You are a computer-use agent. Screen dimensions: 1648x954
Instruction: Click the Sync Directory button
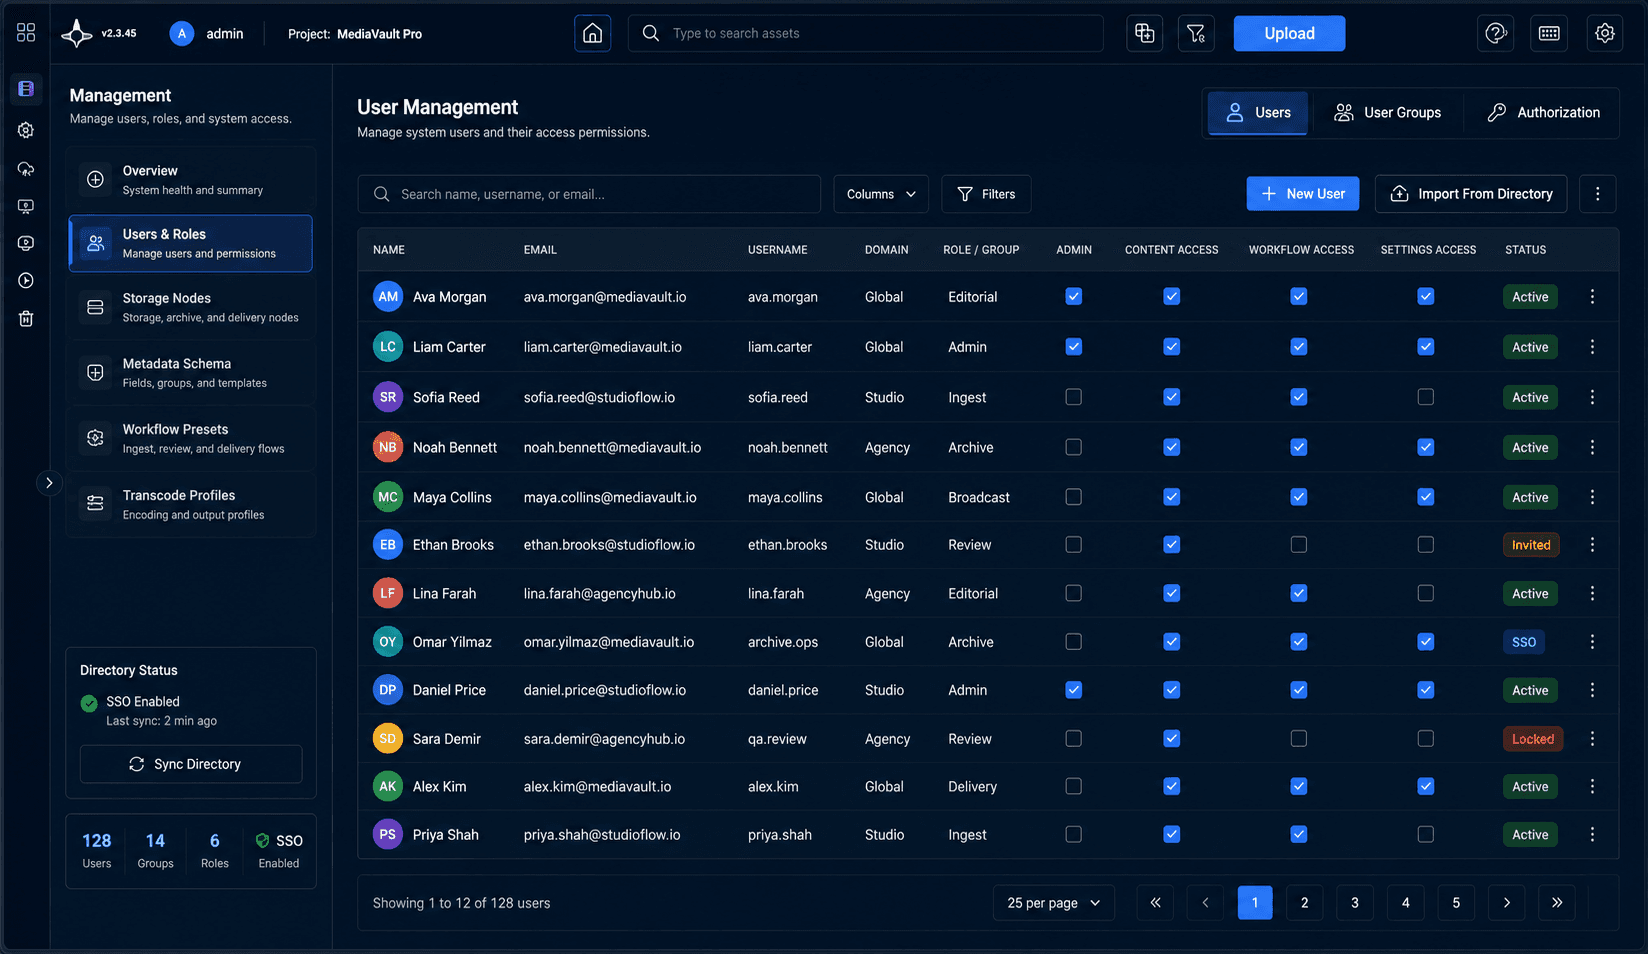coord(191,764)
